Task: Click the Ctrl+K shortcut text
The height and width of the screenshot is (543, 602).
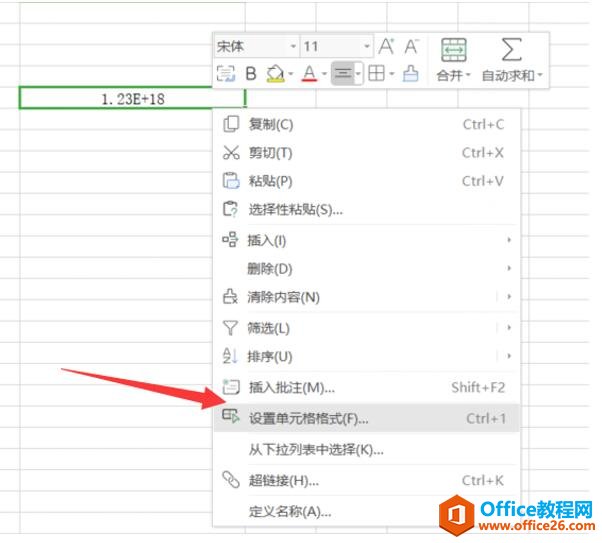Action: click(x=483, y=480)
